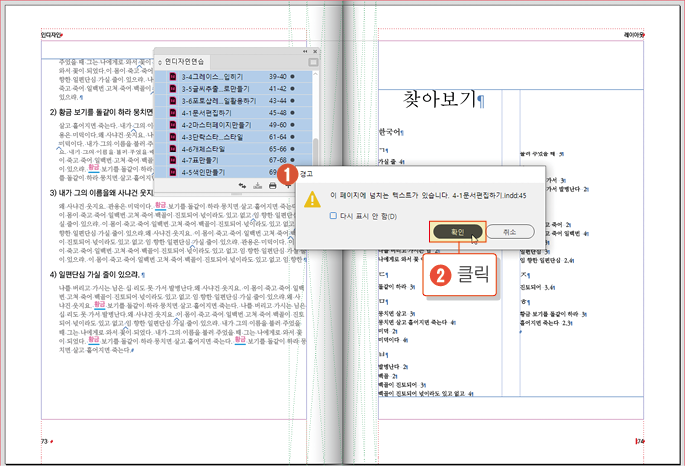
Task: Click index entry 미덕이다 4
Action: click(393, 340)
